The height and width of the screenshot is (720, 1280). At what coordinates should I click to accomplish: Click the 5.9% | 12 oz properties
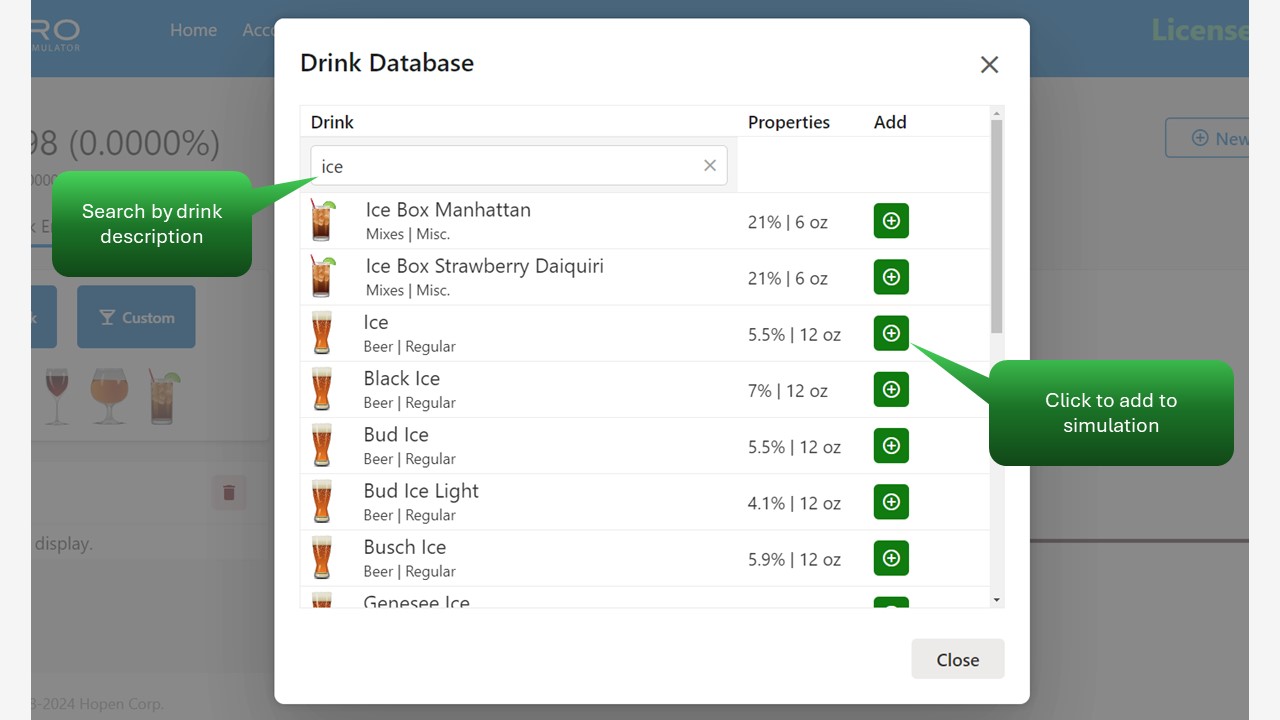(x=794, y=559)
